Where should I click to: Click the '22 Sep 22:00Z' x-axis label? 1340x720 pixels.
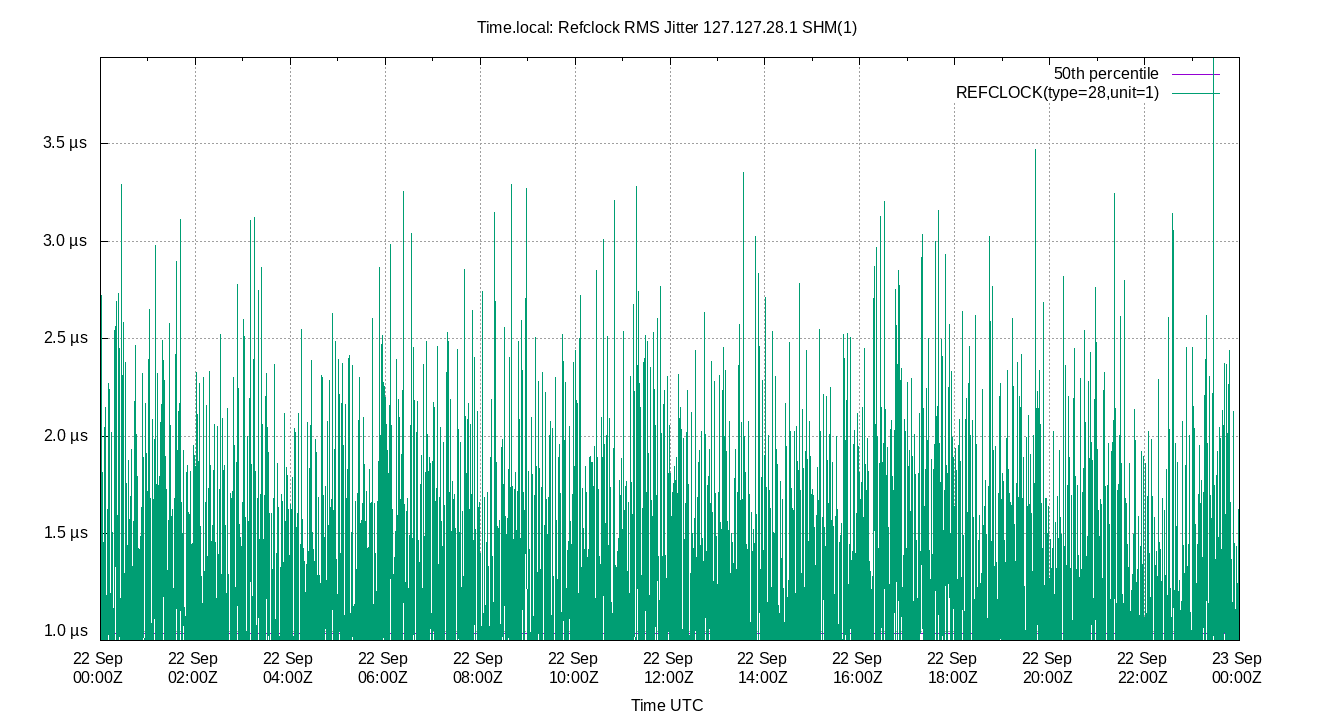click(x=1143, y=668)
